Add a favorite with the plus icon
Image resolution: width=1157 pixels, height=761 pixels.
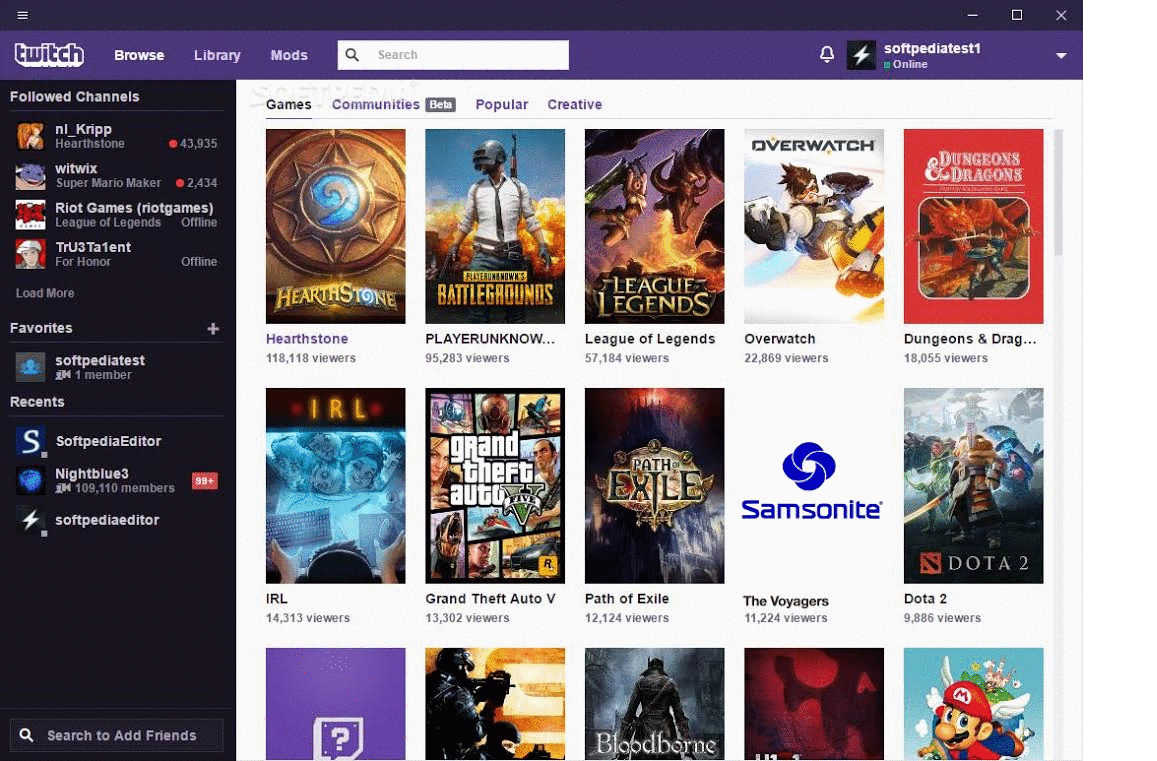point(213,328)
